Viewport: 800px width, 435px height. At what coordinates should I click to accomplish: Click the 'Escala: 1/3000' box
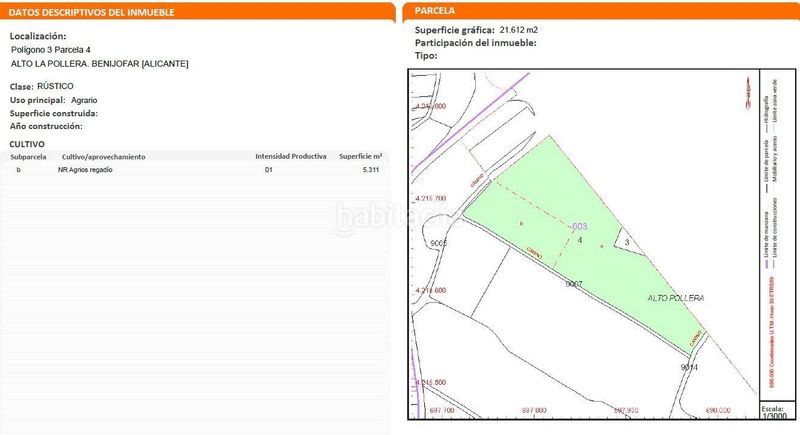point(777,411)
